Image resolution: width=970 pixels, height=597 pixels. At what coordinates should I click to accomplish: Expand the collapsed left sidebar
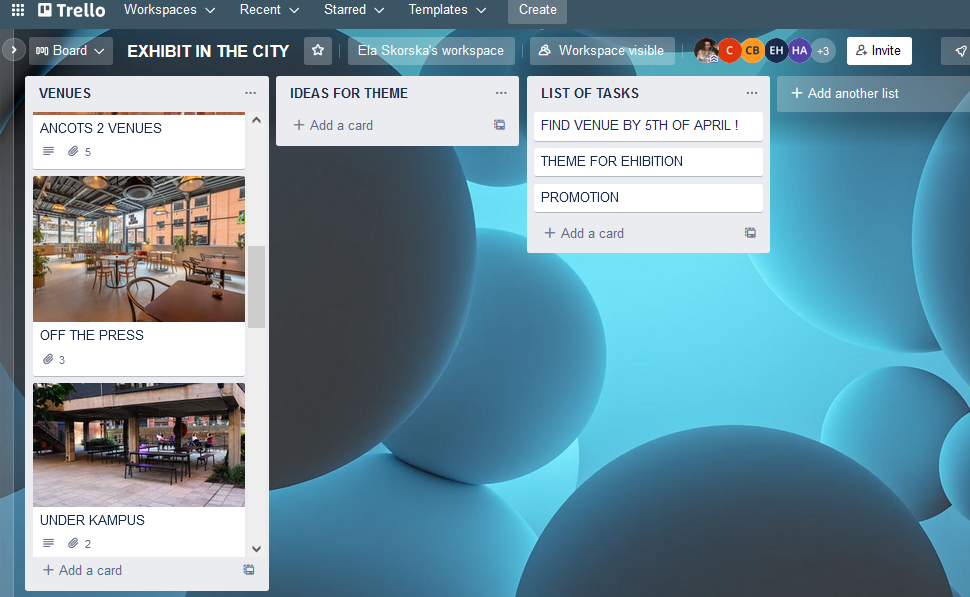click(13, 49)
